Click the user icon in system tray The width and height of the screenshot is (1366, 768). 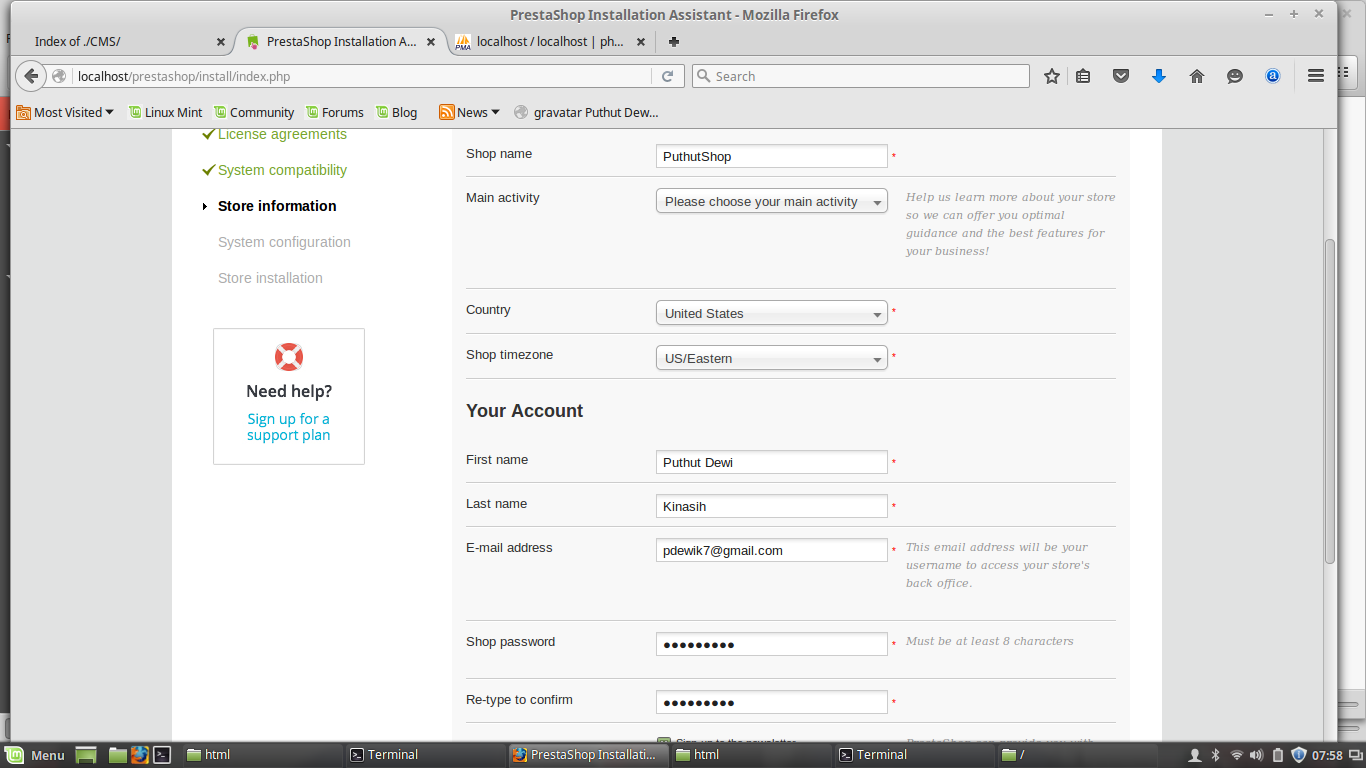[1194, 755]
